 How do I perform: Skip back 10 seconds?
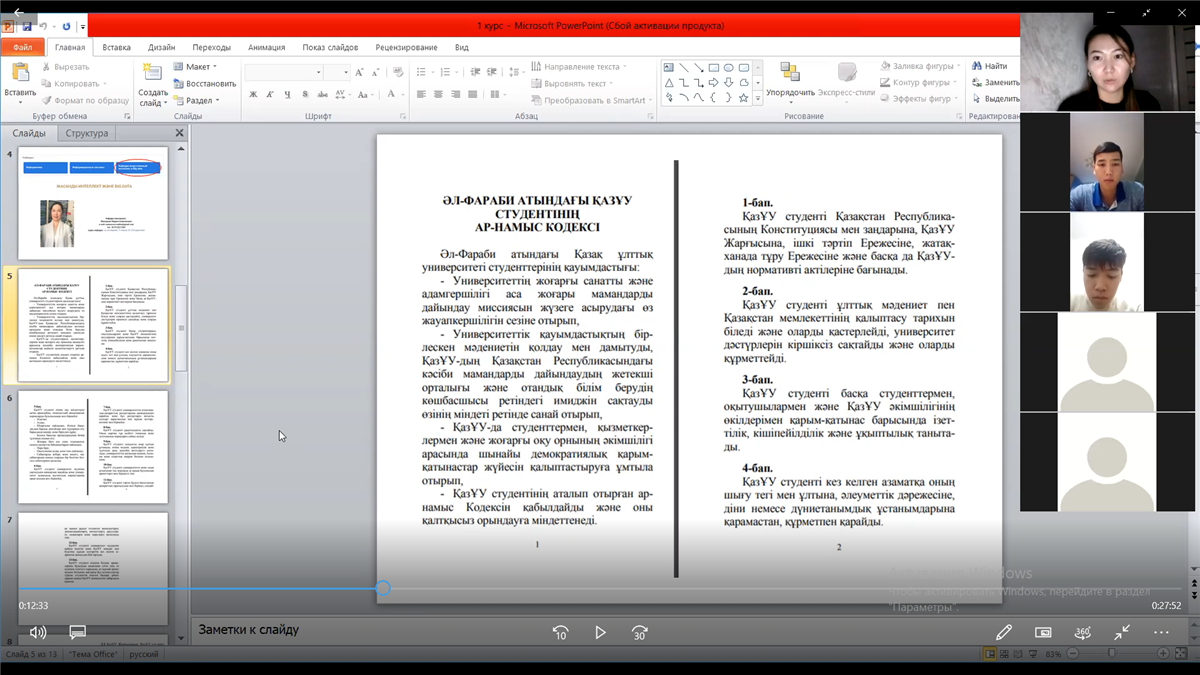pos(561,632)
